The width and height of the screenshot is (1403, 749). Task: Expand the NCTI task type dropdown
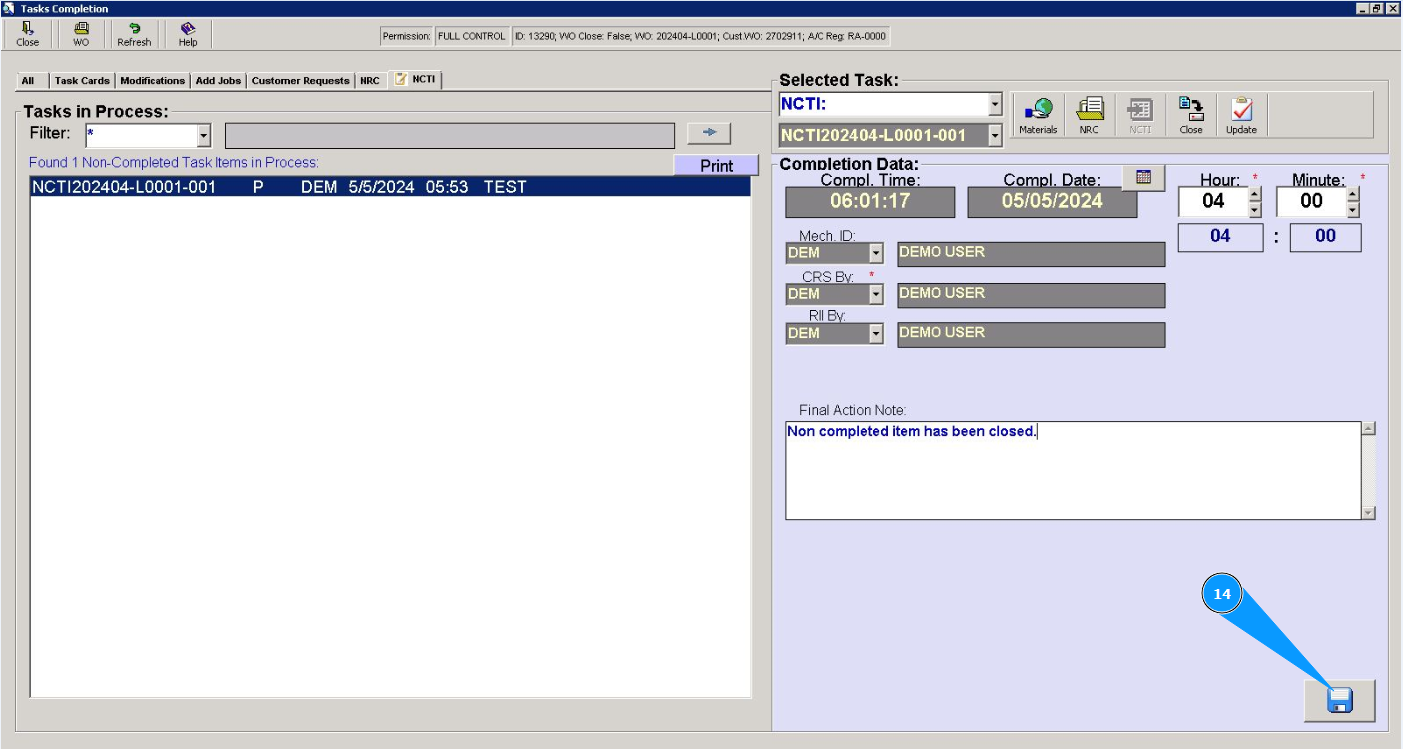click(994, 104)
